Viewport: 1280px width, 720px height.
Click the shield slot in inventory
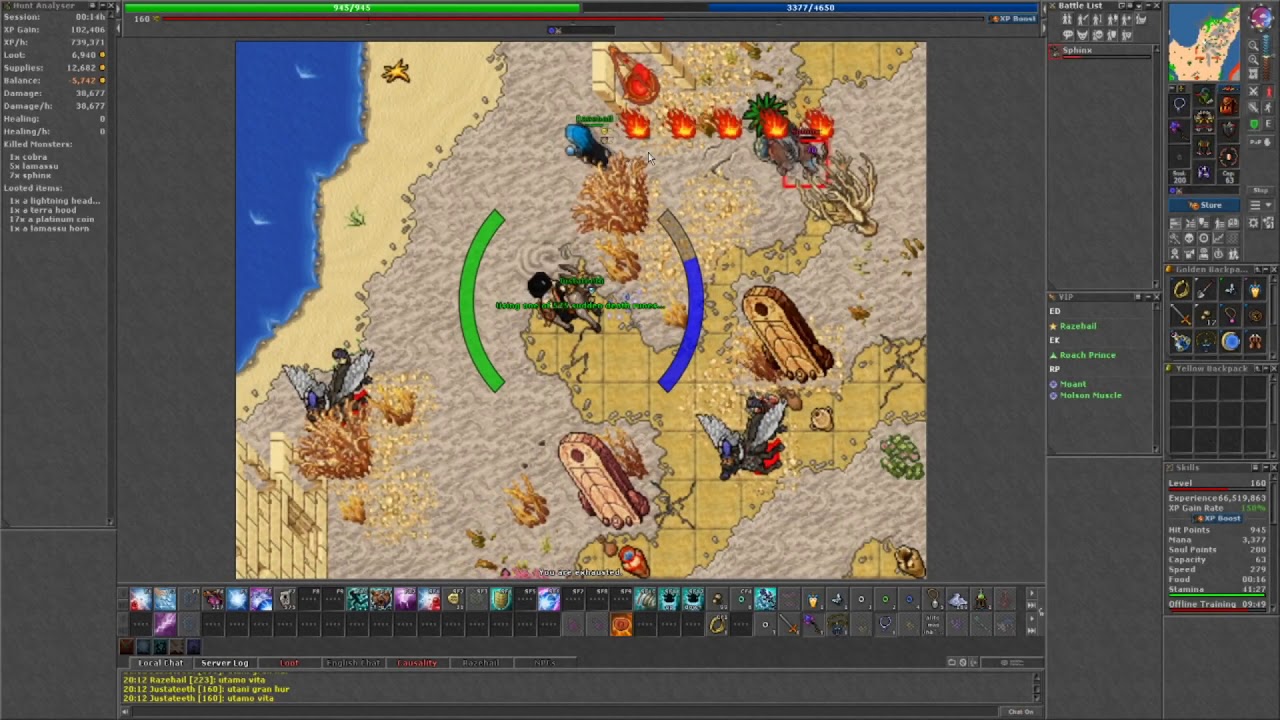[x=1229, y=130]
